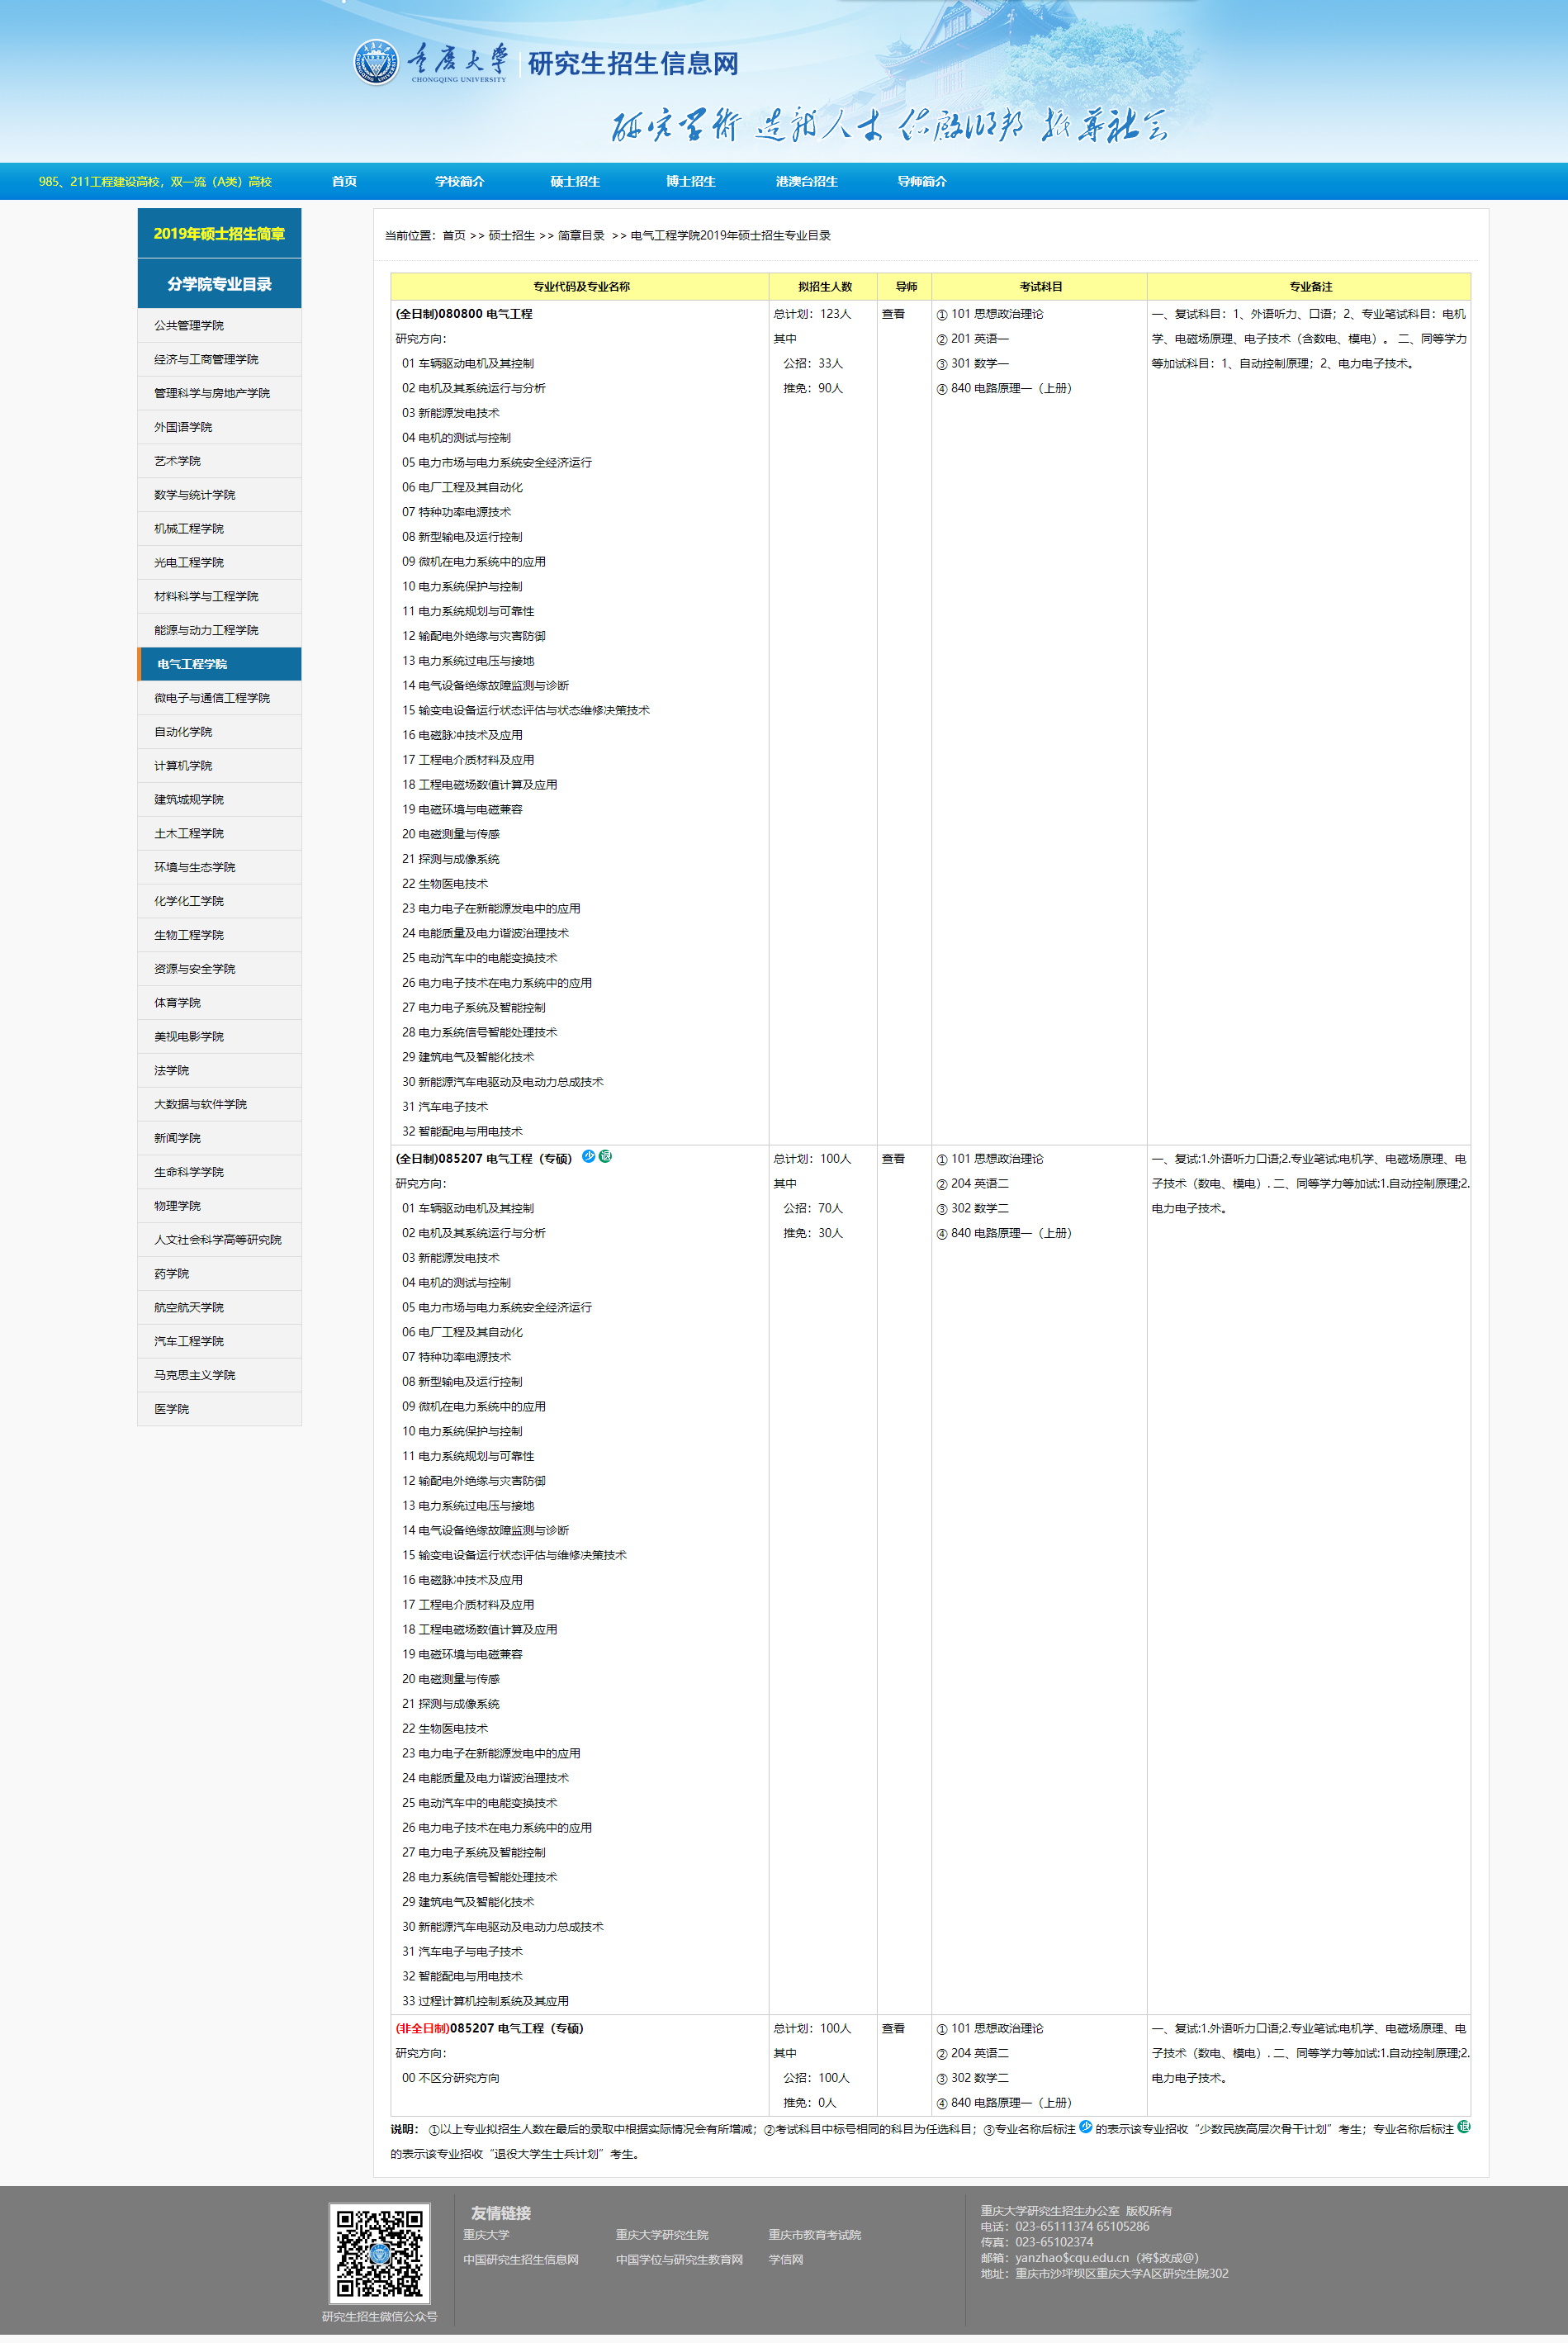The image size is (1568, 2343).
Task: Select the highlighted 电气工程学院 sidebar item
Action: pyautogui.click(x=219, y=664)
